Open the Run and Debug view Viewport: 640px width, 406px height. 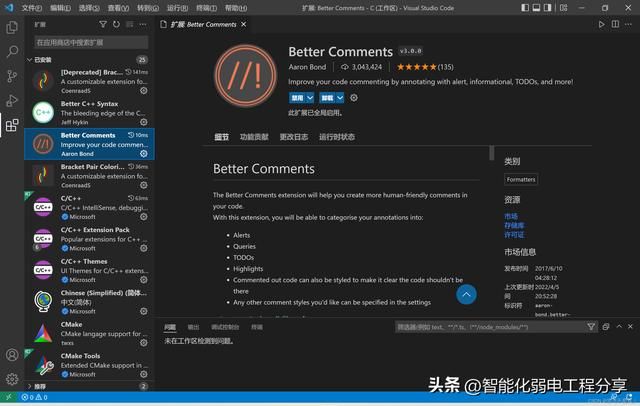click(12, 100)
